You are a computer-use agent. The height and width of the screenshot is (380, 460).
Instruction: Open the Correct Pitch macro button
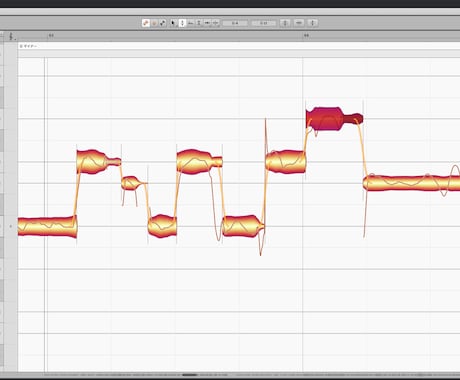coord(285,23)
